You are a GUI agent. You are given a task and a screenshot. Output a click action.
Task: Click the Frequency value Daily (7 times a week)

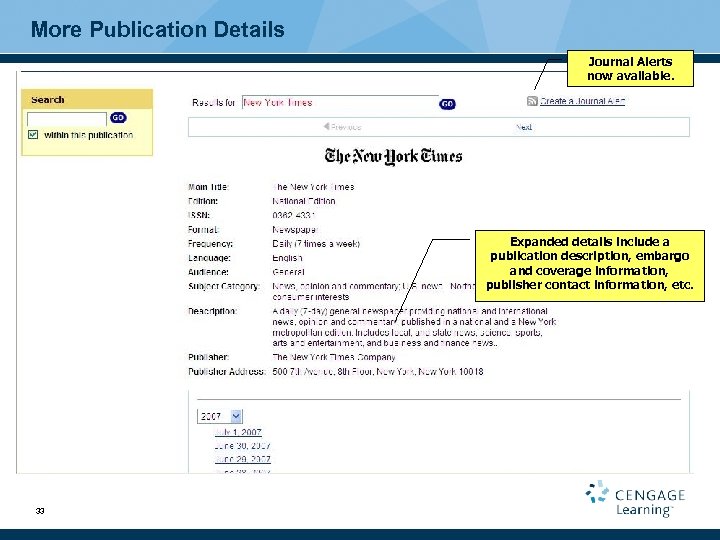coord(316,243)
